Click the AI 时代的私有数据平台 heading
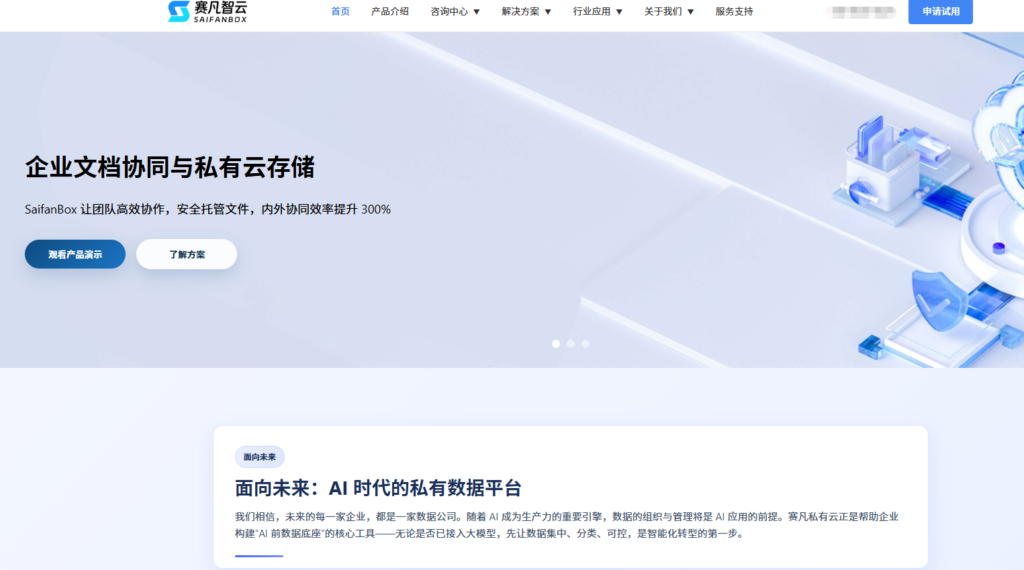The height and width of the screenshot is (570, 1024). click(x=378, y=488)
